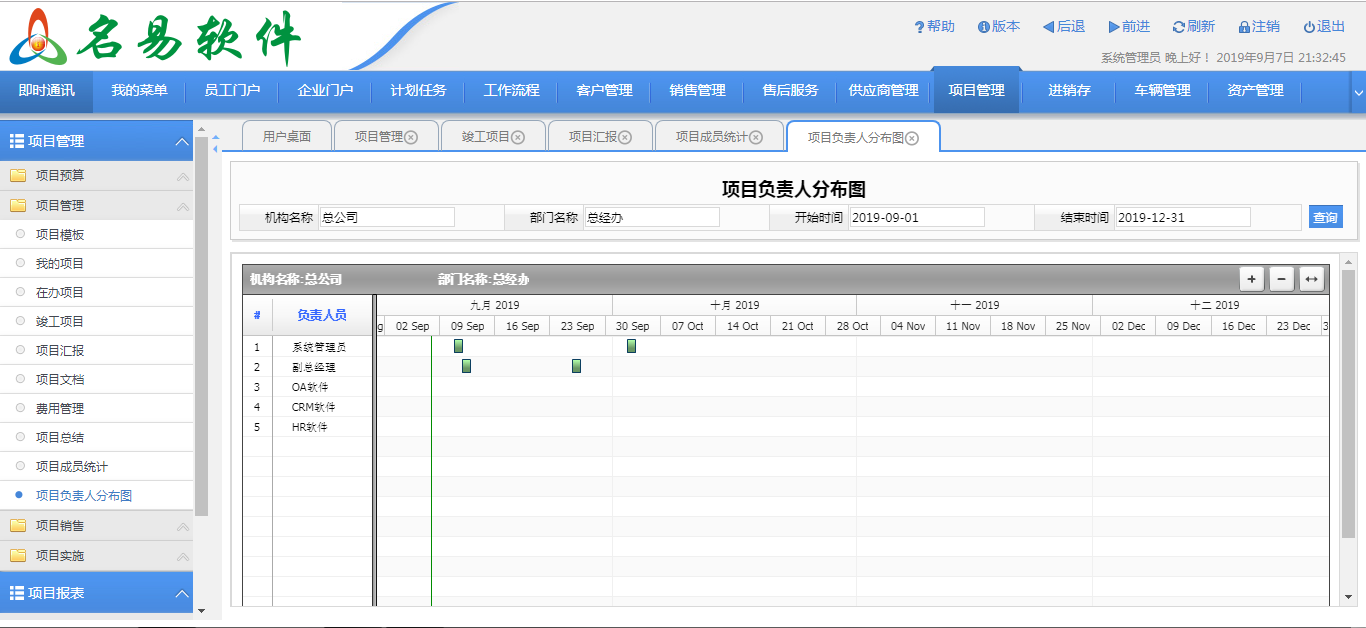The width and height of the screenshot is (1366, 628).
Task: Click the Back arrow icon
Action: pos(1048,27)
